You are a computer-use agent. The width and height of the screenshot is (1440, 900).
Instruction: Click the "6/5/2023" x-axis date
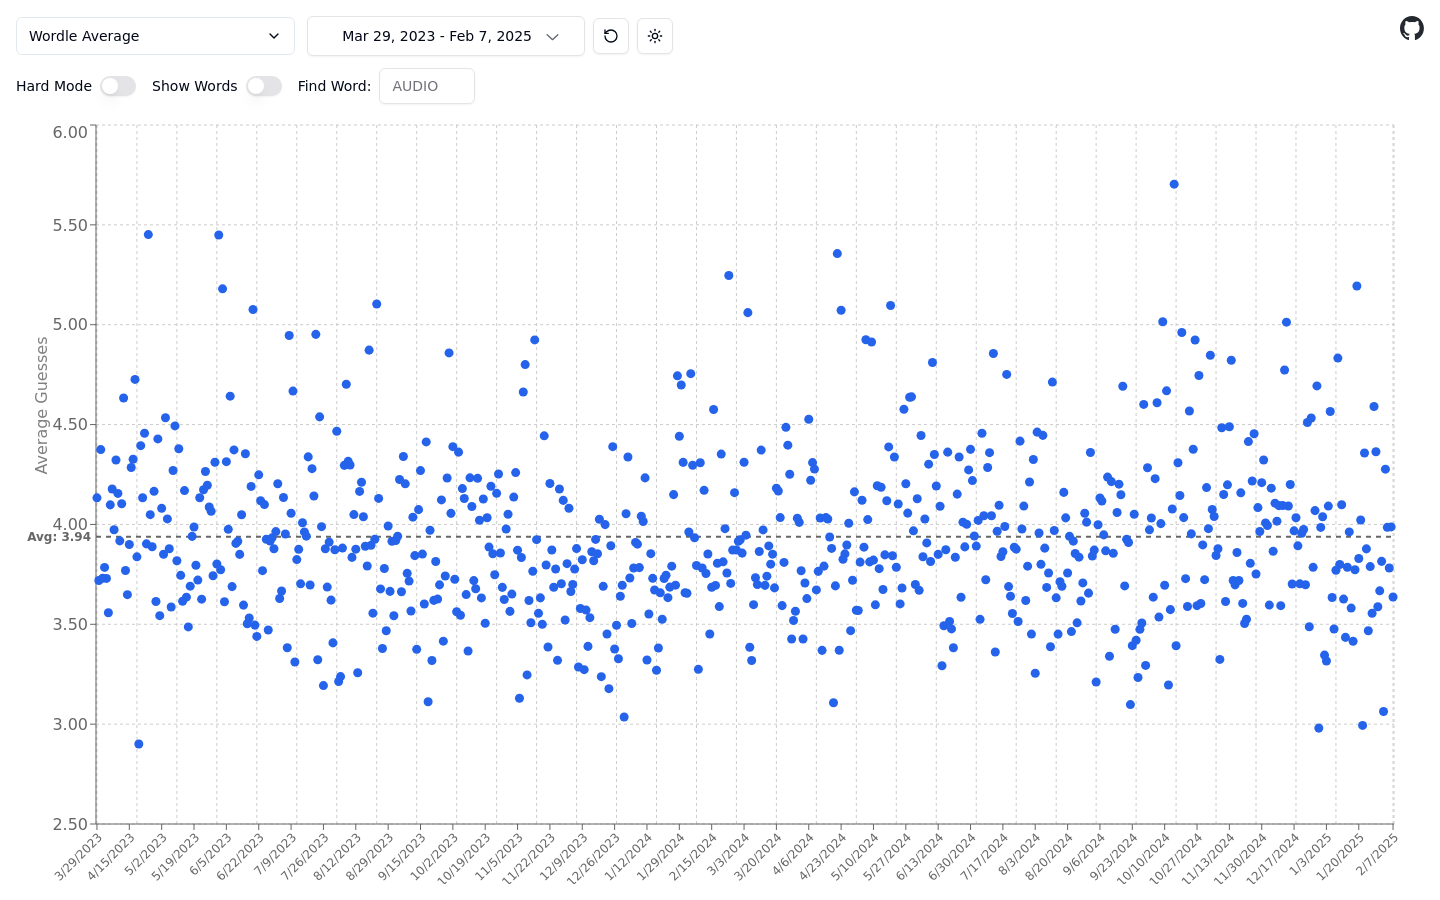(x=212, y=855)
